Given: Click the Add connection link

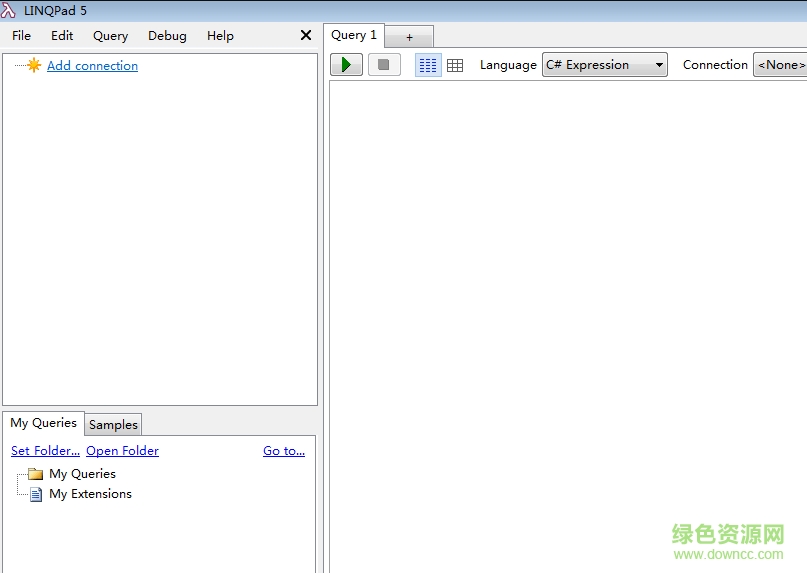Looking at the screenshot, I should tap(92, 66).
